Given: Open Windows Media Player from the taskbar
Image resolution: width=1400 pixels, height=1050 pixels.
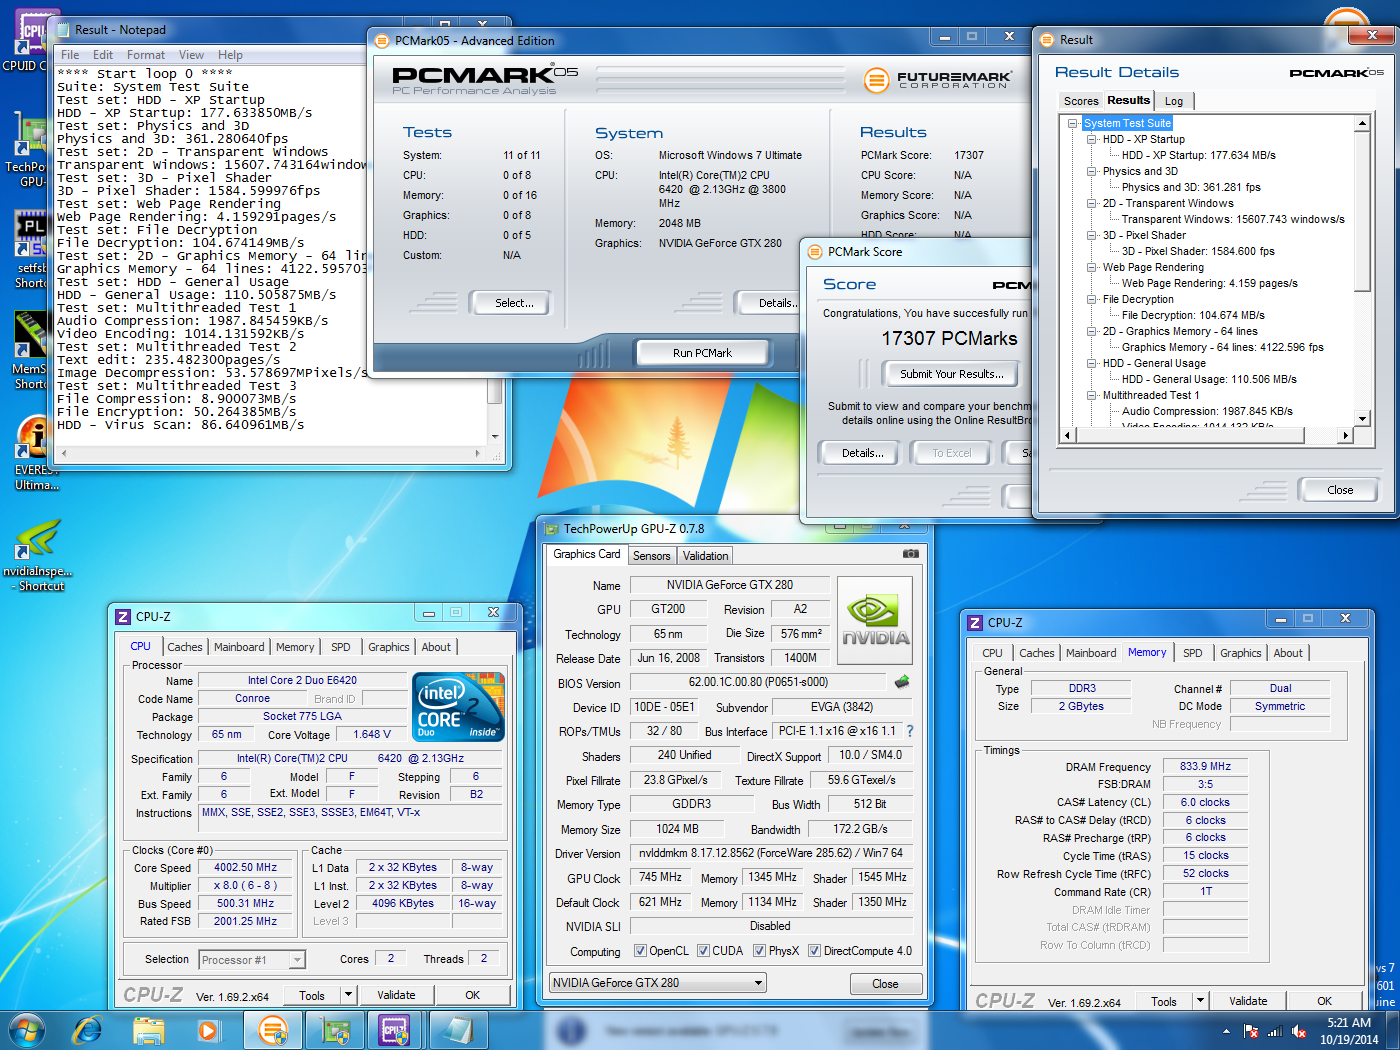Looking at the screenshot, I should (208, 1030).
